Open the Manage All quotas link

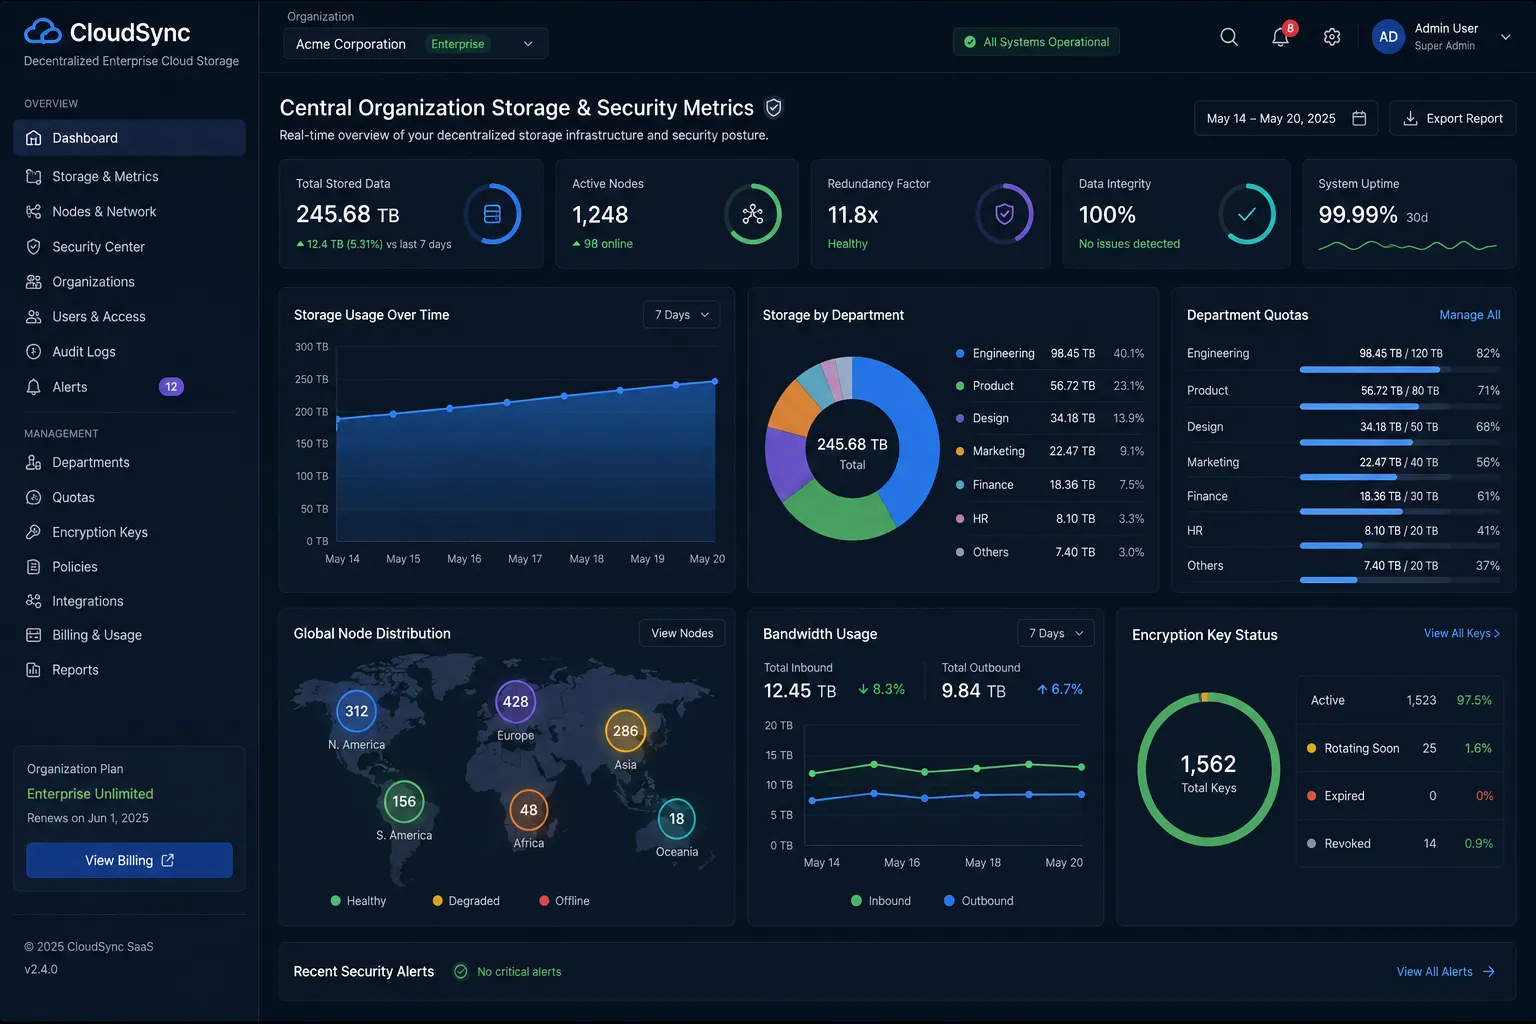1469,314
